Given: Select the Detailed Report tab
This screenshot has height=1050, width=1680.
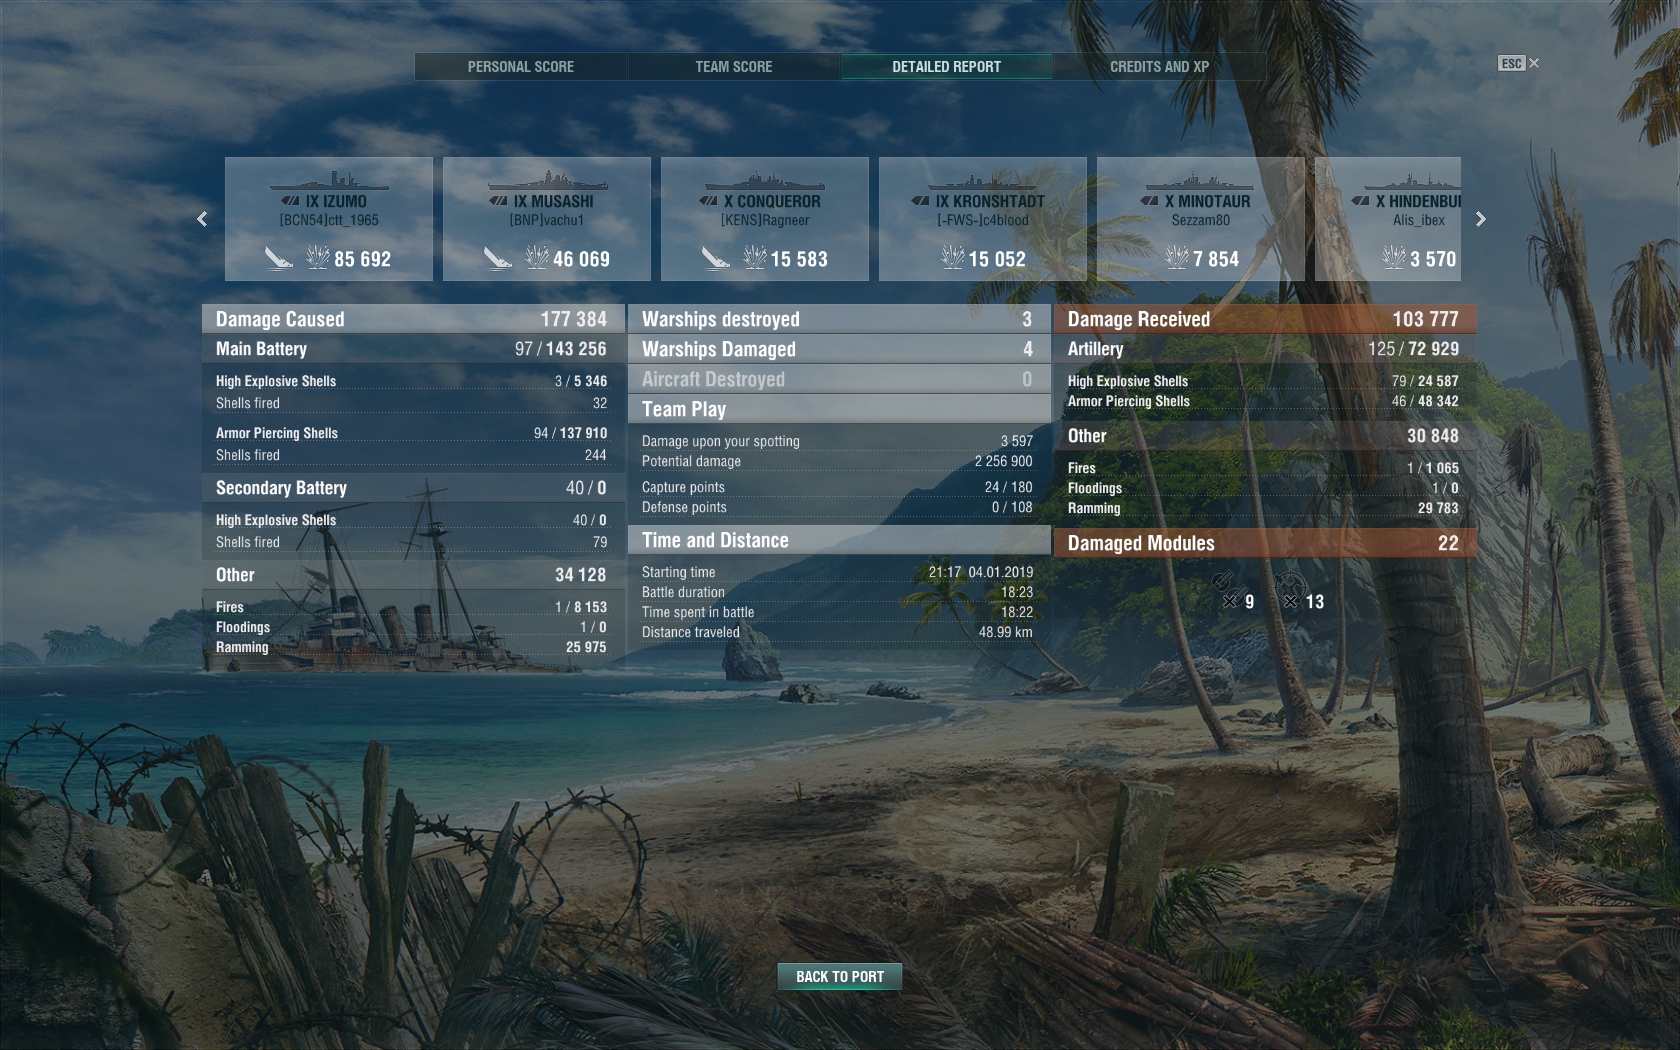Looking at the screenshot, I should [x=946, y=66].
